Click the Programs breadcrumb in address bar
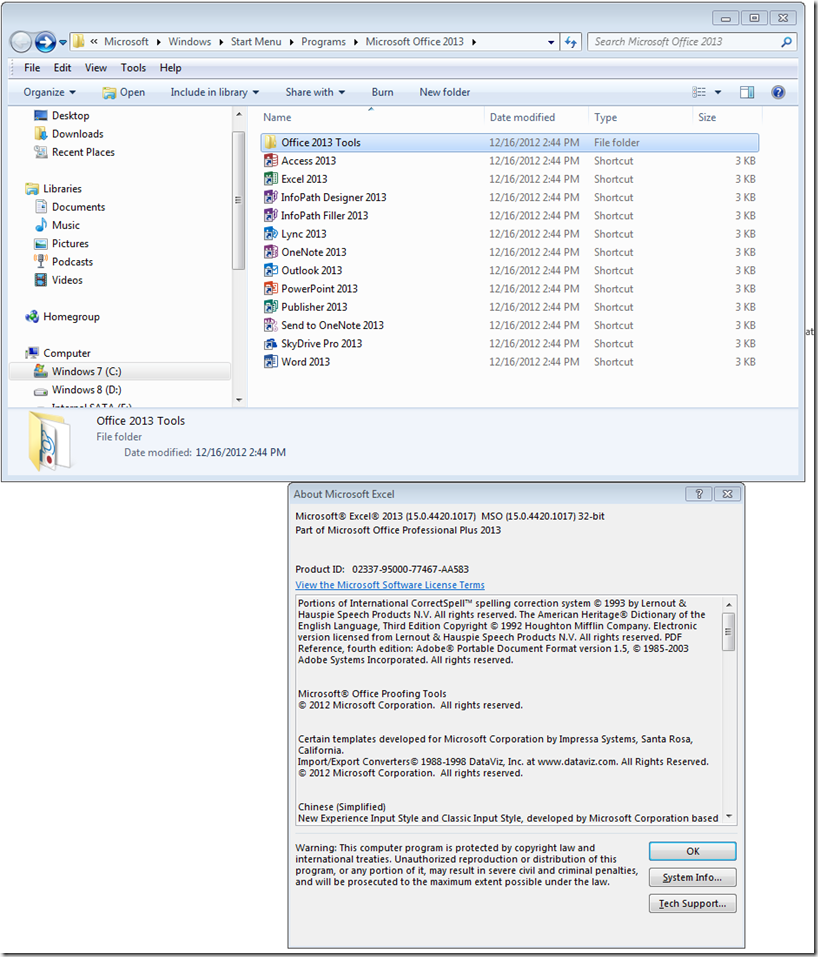The height and width of the screenshot is (957, 818). (x=323, y=42)
